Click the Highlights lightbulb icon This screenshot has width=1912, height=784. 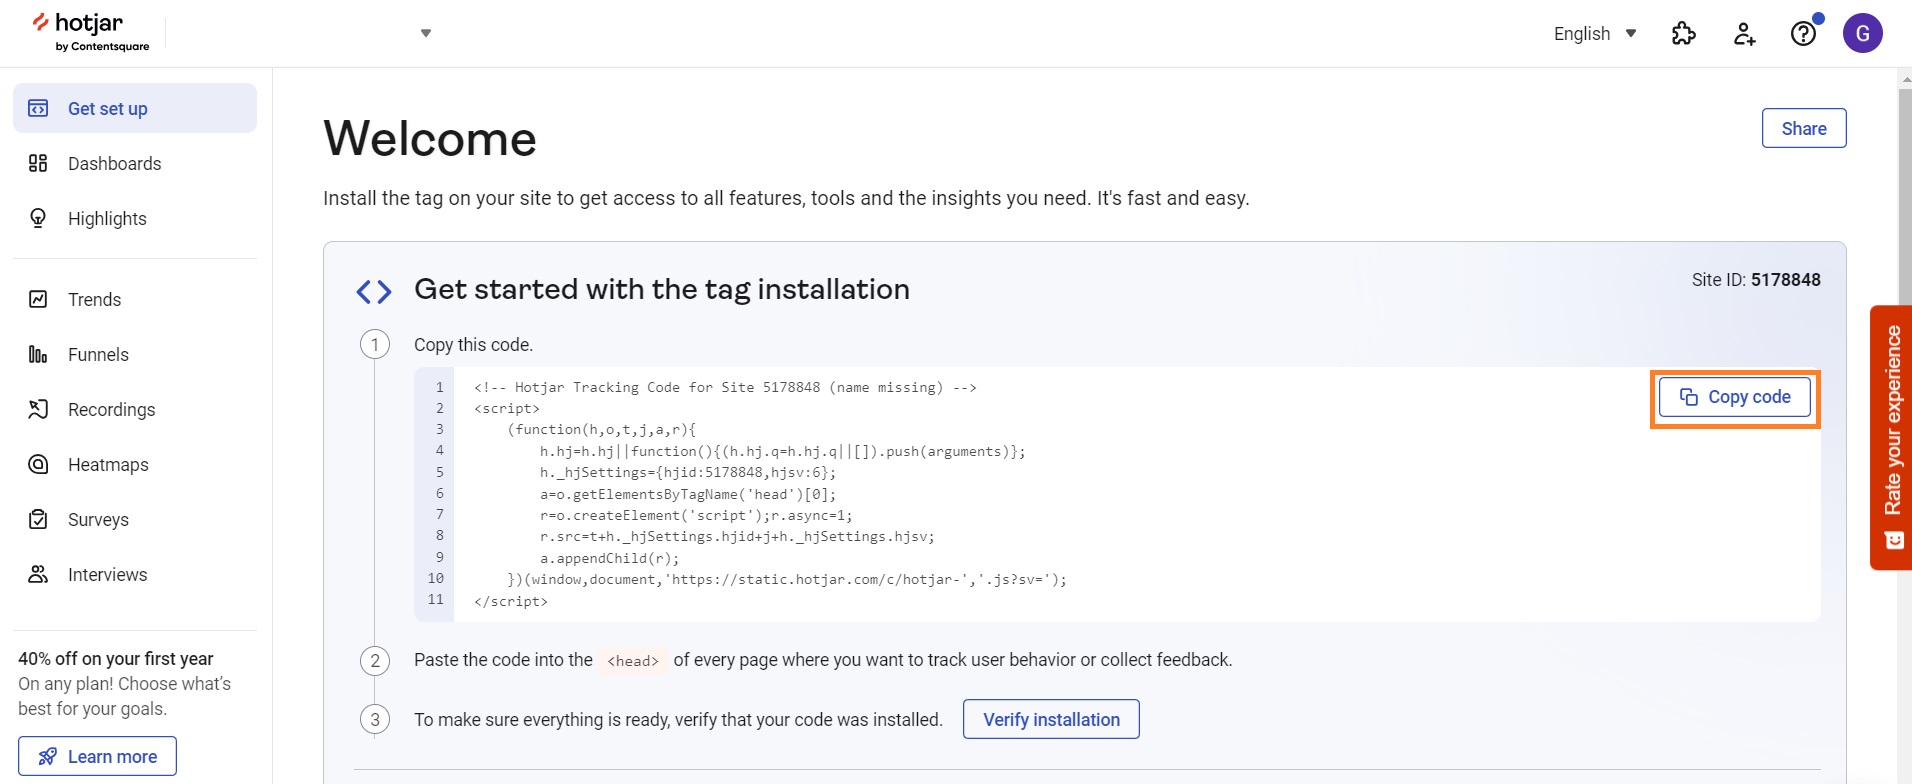38,218
